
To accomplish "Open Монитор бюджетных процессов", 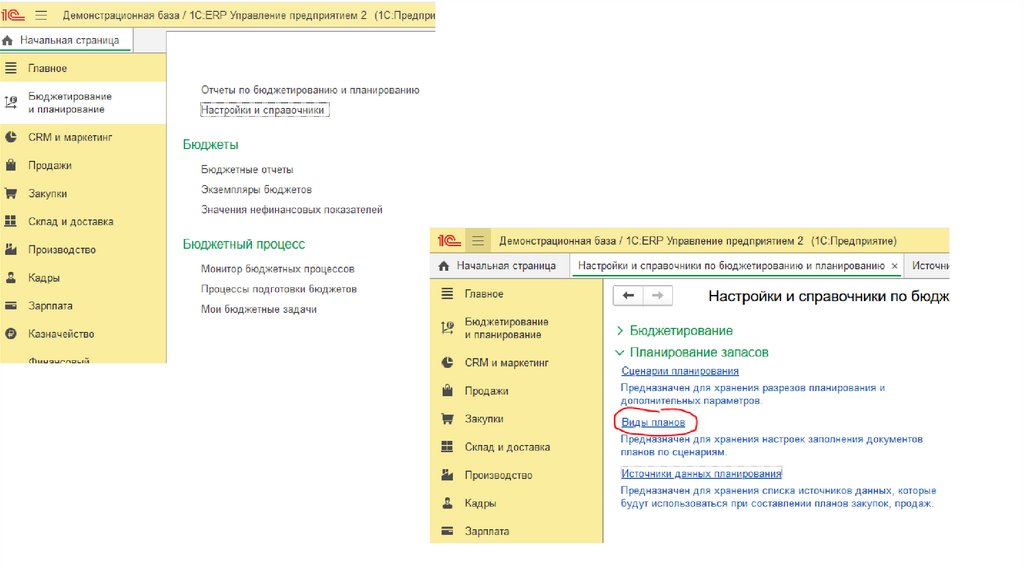I will point(277,269).
